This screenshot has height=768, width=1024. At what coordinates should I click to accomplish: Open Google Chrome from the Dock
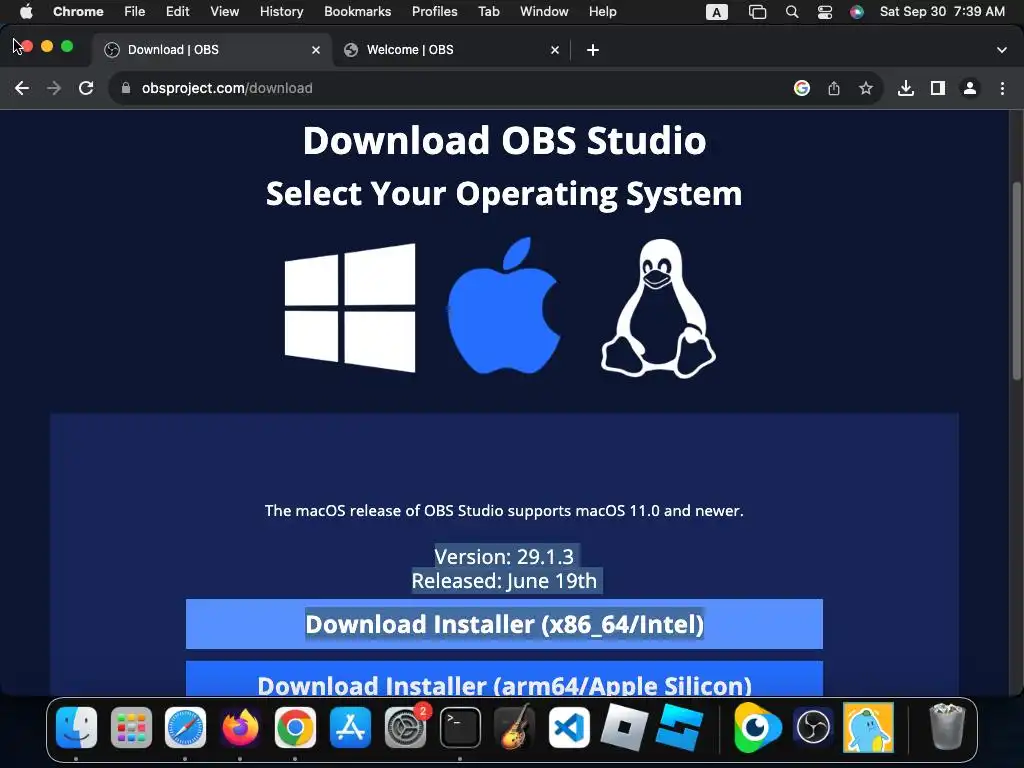coord(295,728)
